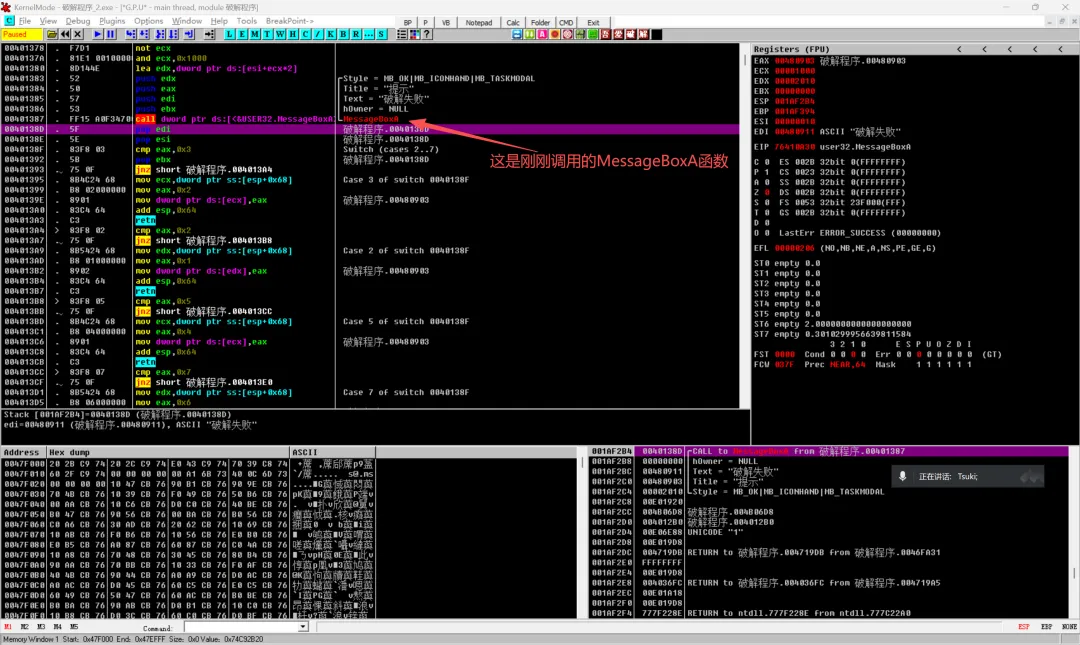Image resolution: width=1080 pixels, height=645 pixels.
Task: Click the black square toolbar icon
Action: [656, 34]
